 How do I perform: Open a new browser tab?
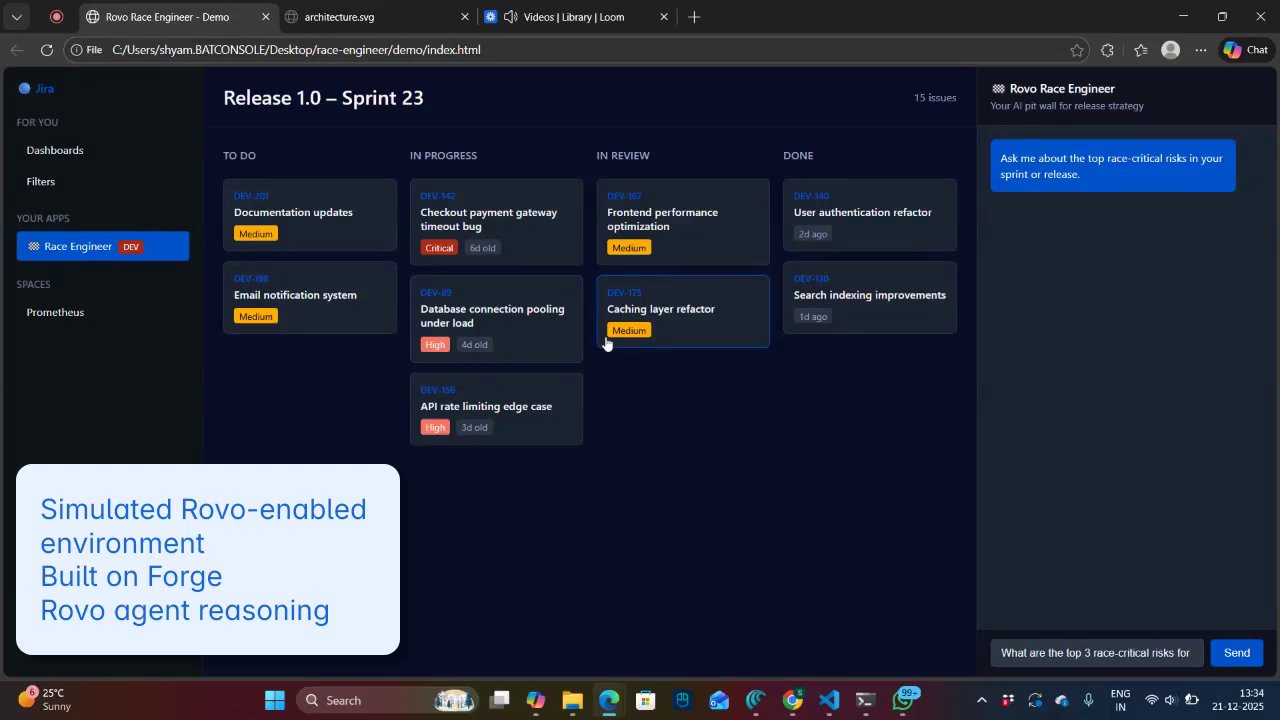point(694,17)
